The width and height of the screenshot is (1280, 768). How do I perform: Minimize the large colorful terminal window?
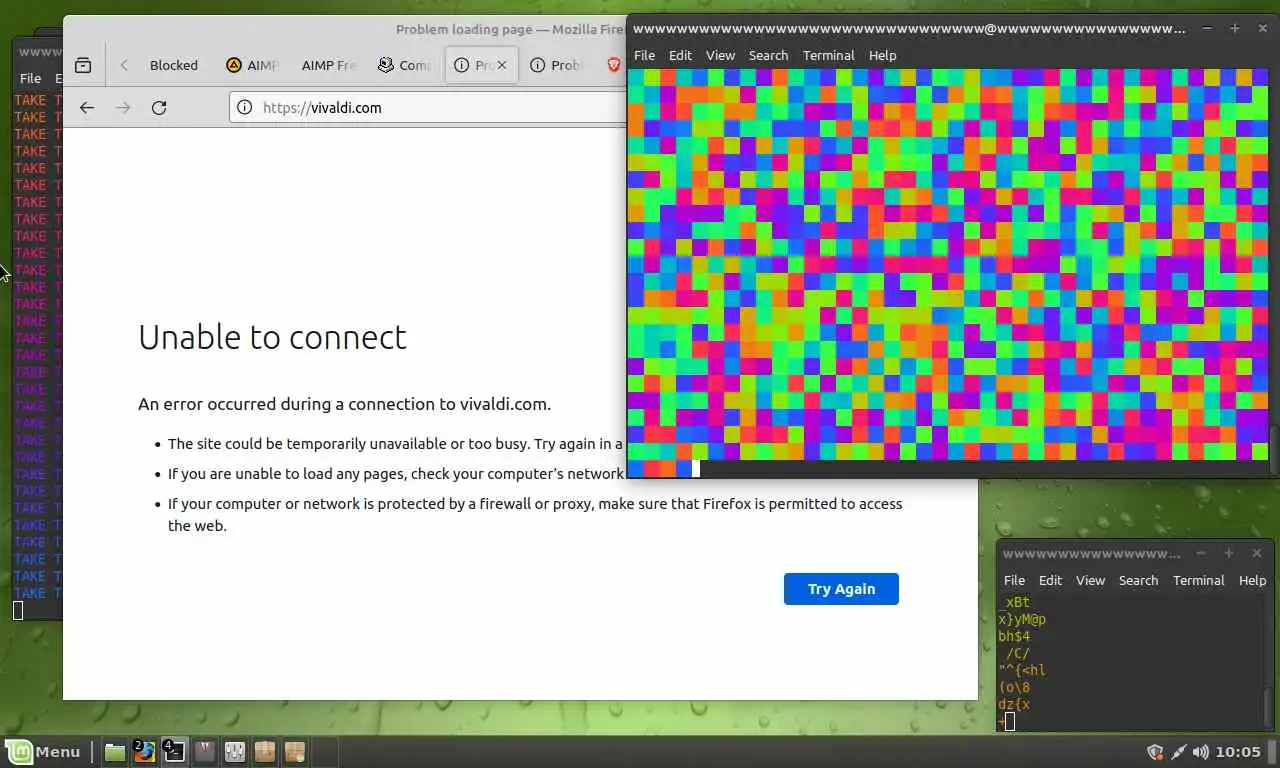click(1207, 29)
